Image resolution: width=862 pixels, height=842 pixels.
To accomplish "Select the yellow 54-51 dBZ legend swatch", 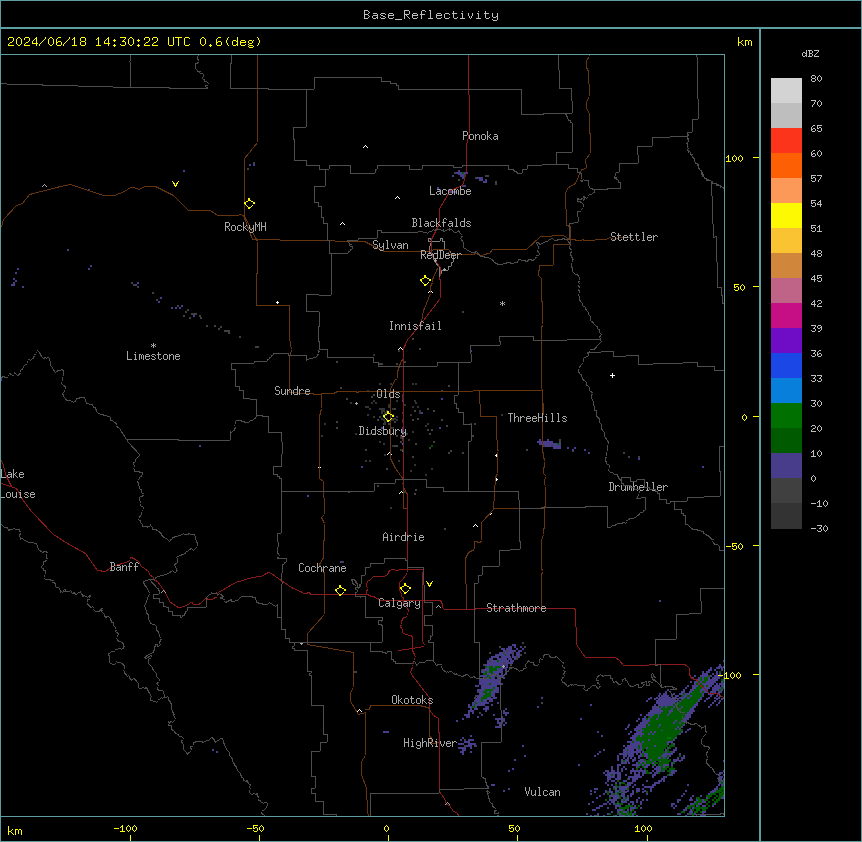I will [786, 216].
